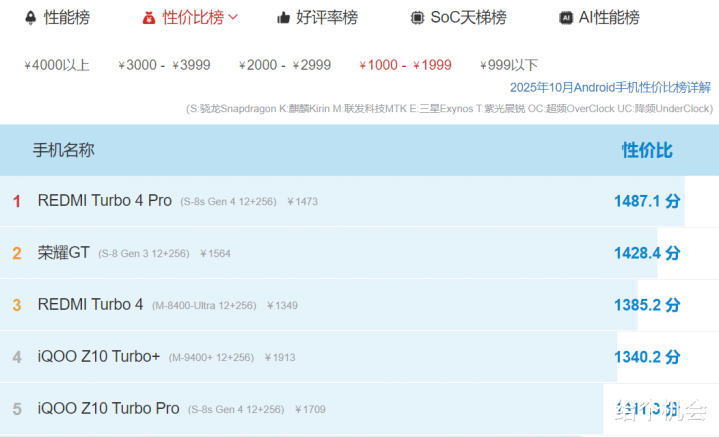Click the 1385.2 分 score

point(647,304)
